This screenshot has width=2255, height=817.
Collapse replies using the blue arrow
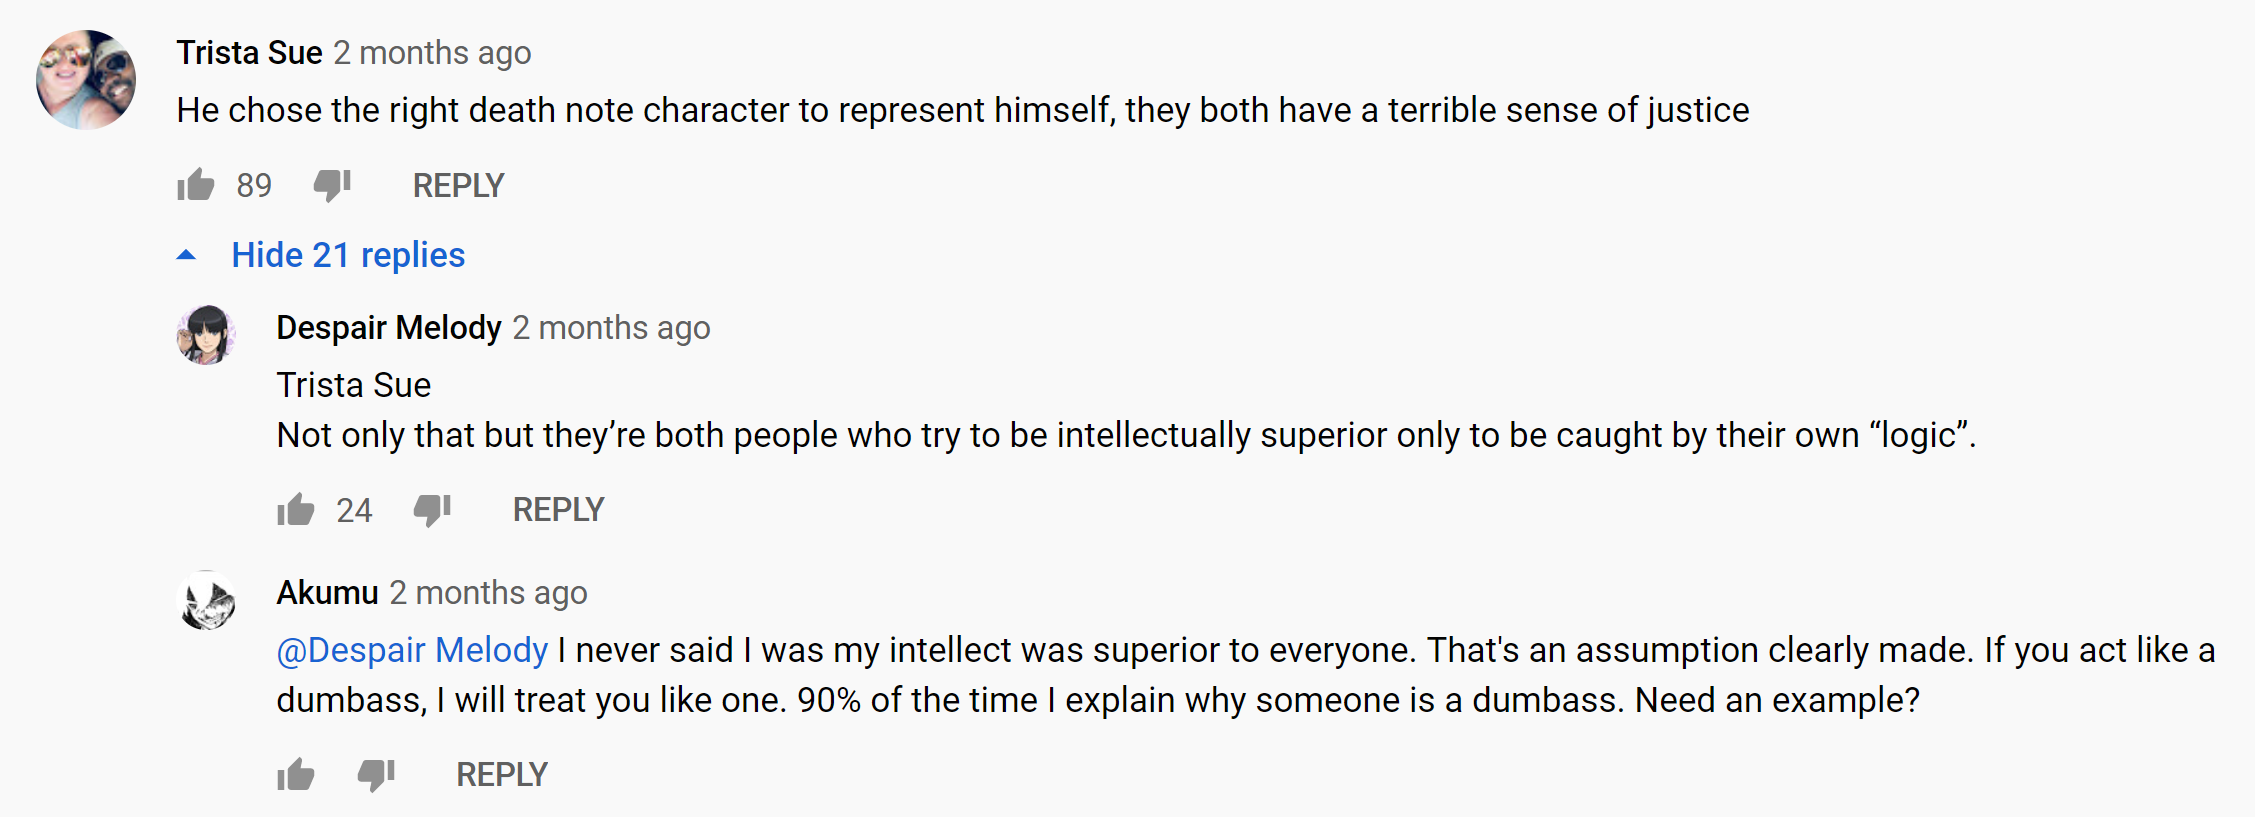186,256
